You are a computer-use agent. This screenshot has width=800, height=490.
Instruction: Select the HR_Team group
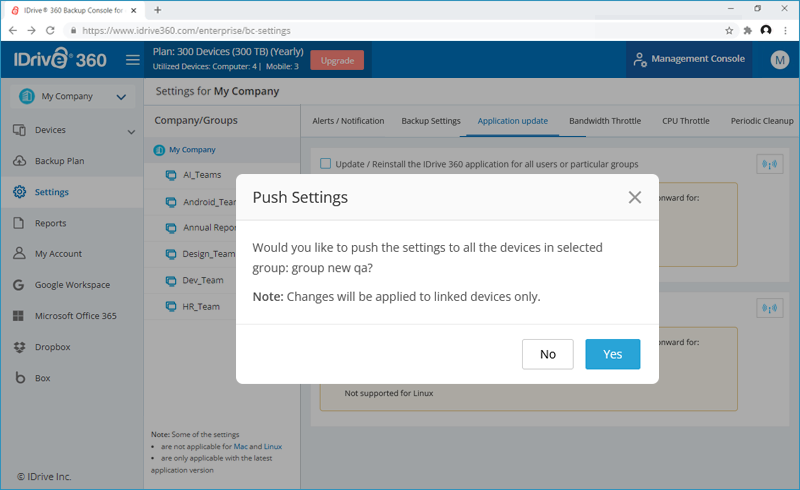coord(200,306)
